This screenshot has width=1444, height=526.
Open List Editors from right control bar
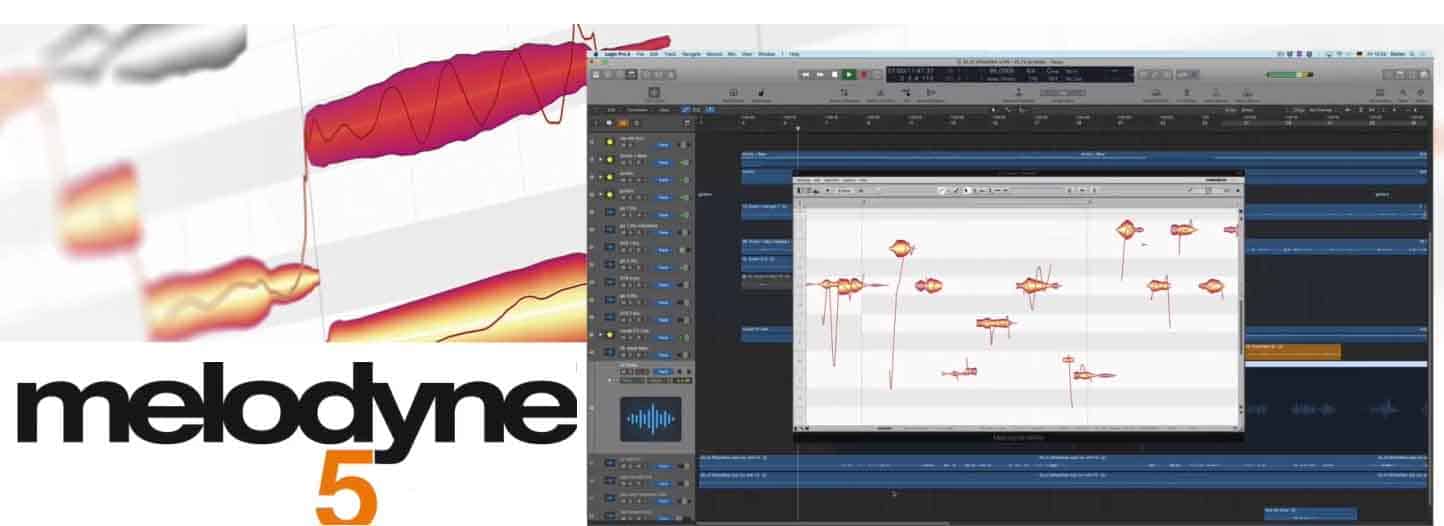click(1389, 75)
